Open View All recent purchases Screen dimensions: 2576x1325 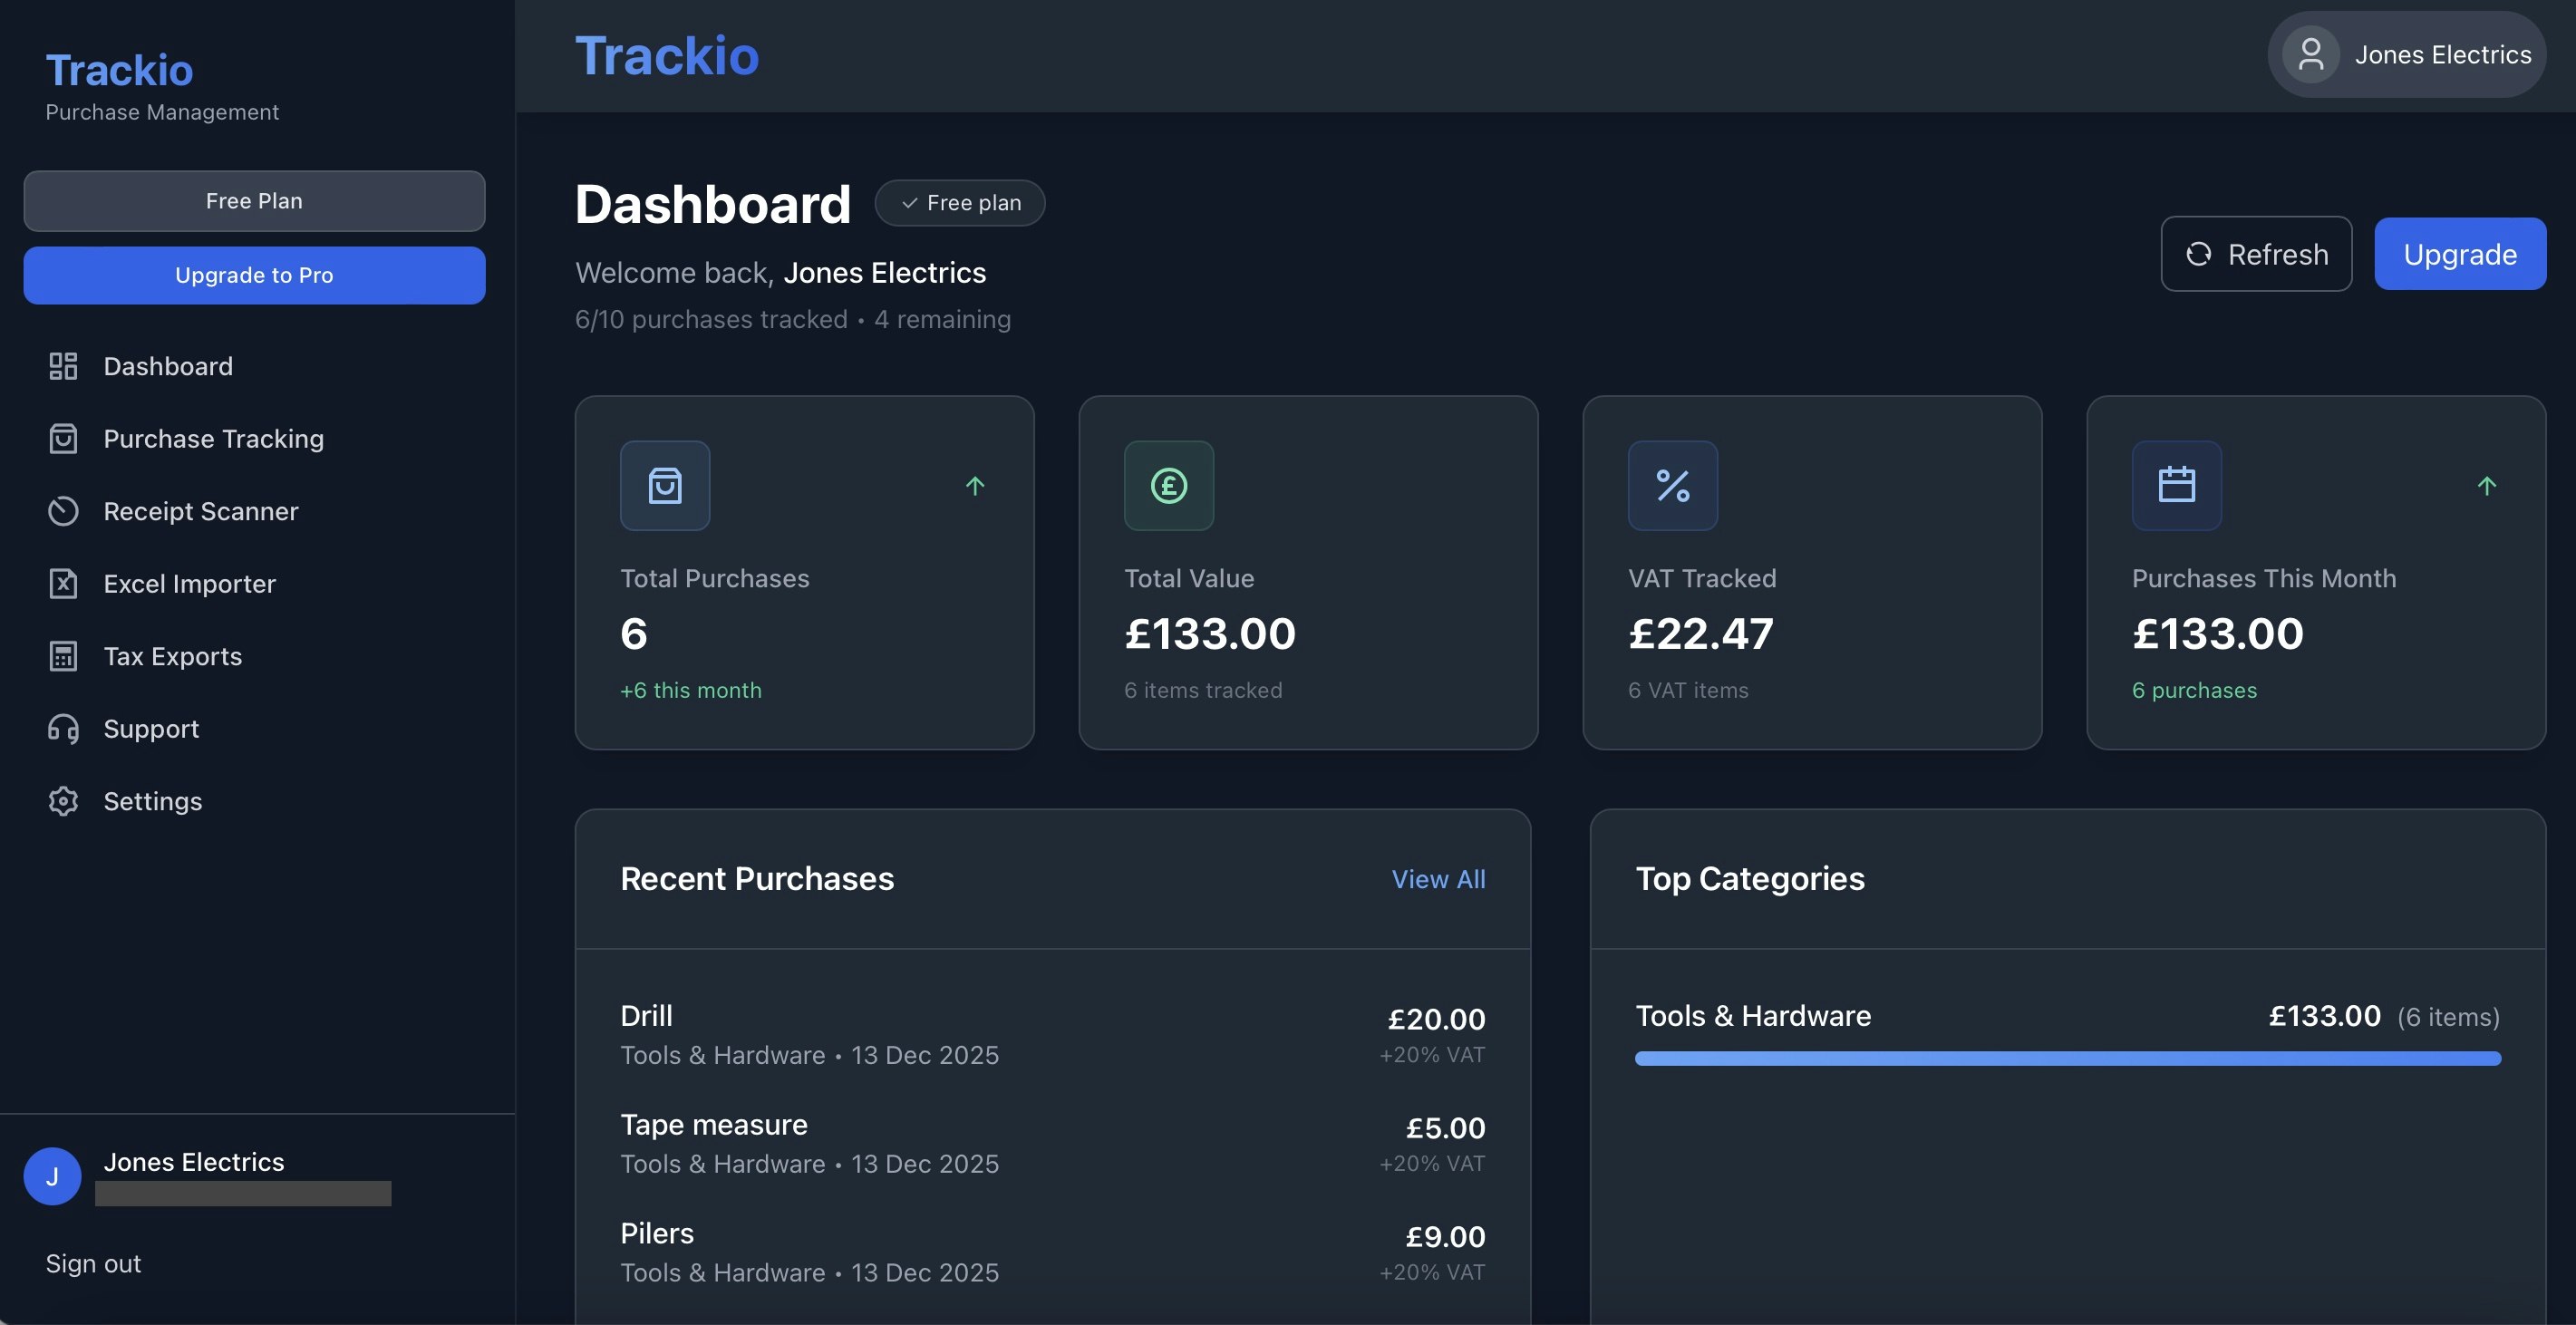(1438, 879)
